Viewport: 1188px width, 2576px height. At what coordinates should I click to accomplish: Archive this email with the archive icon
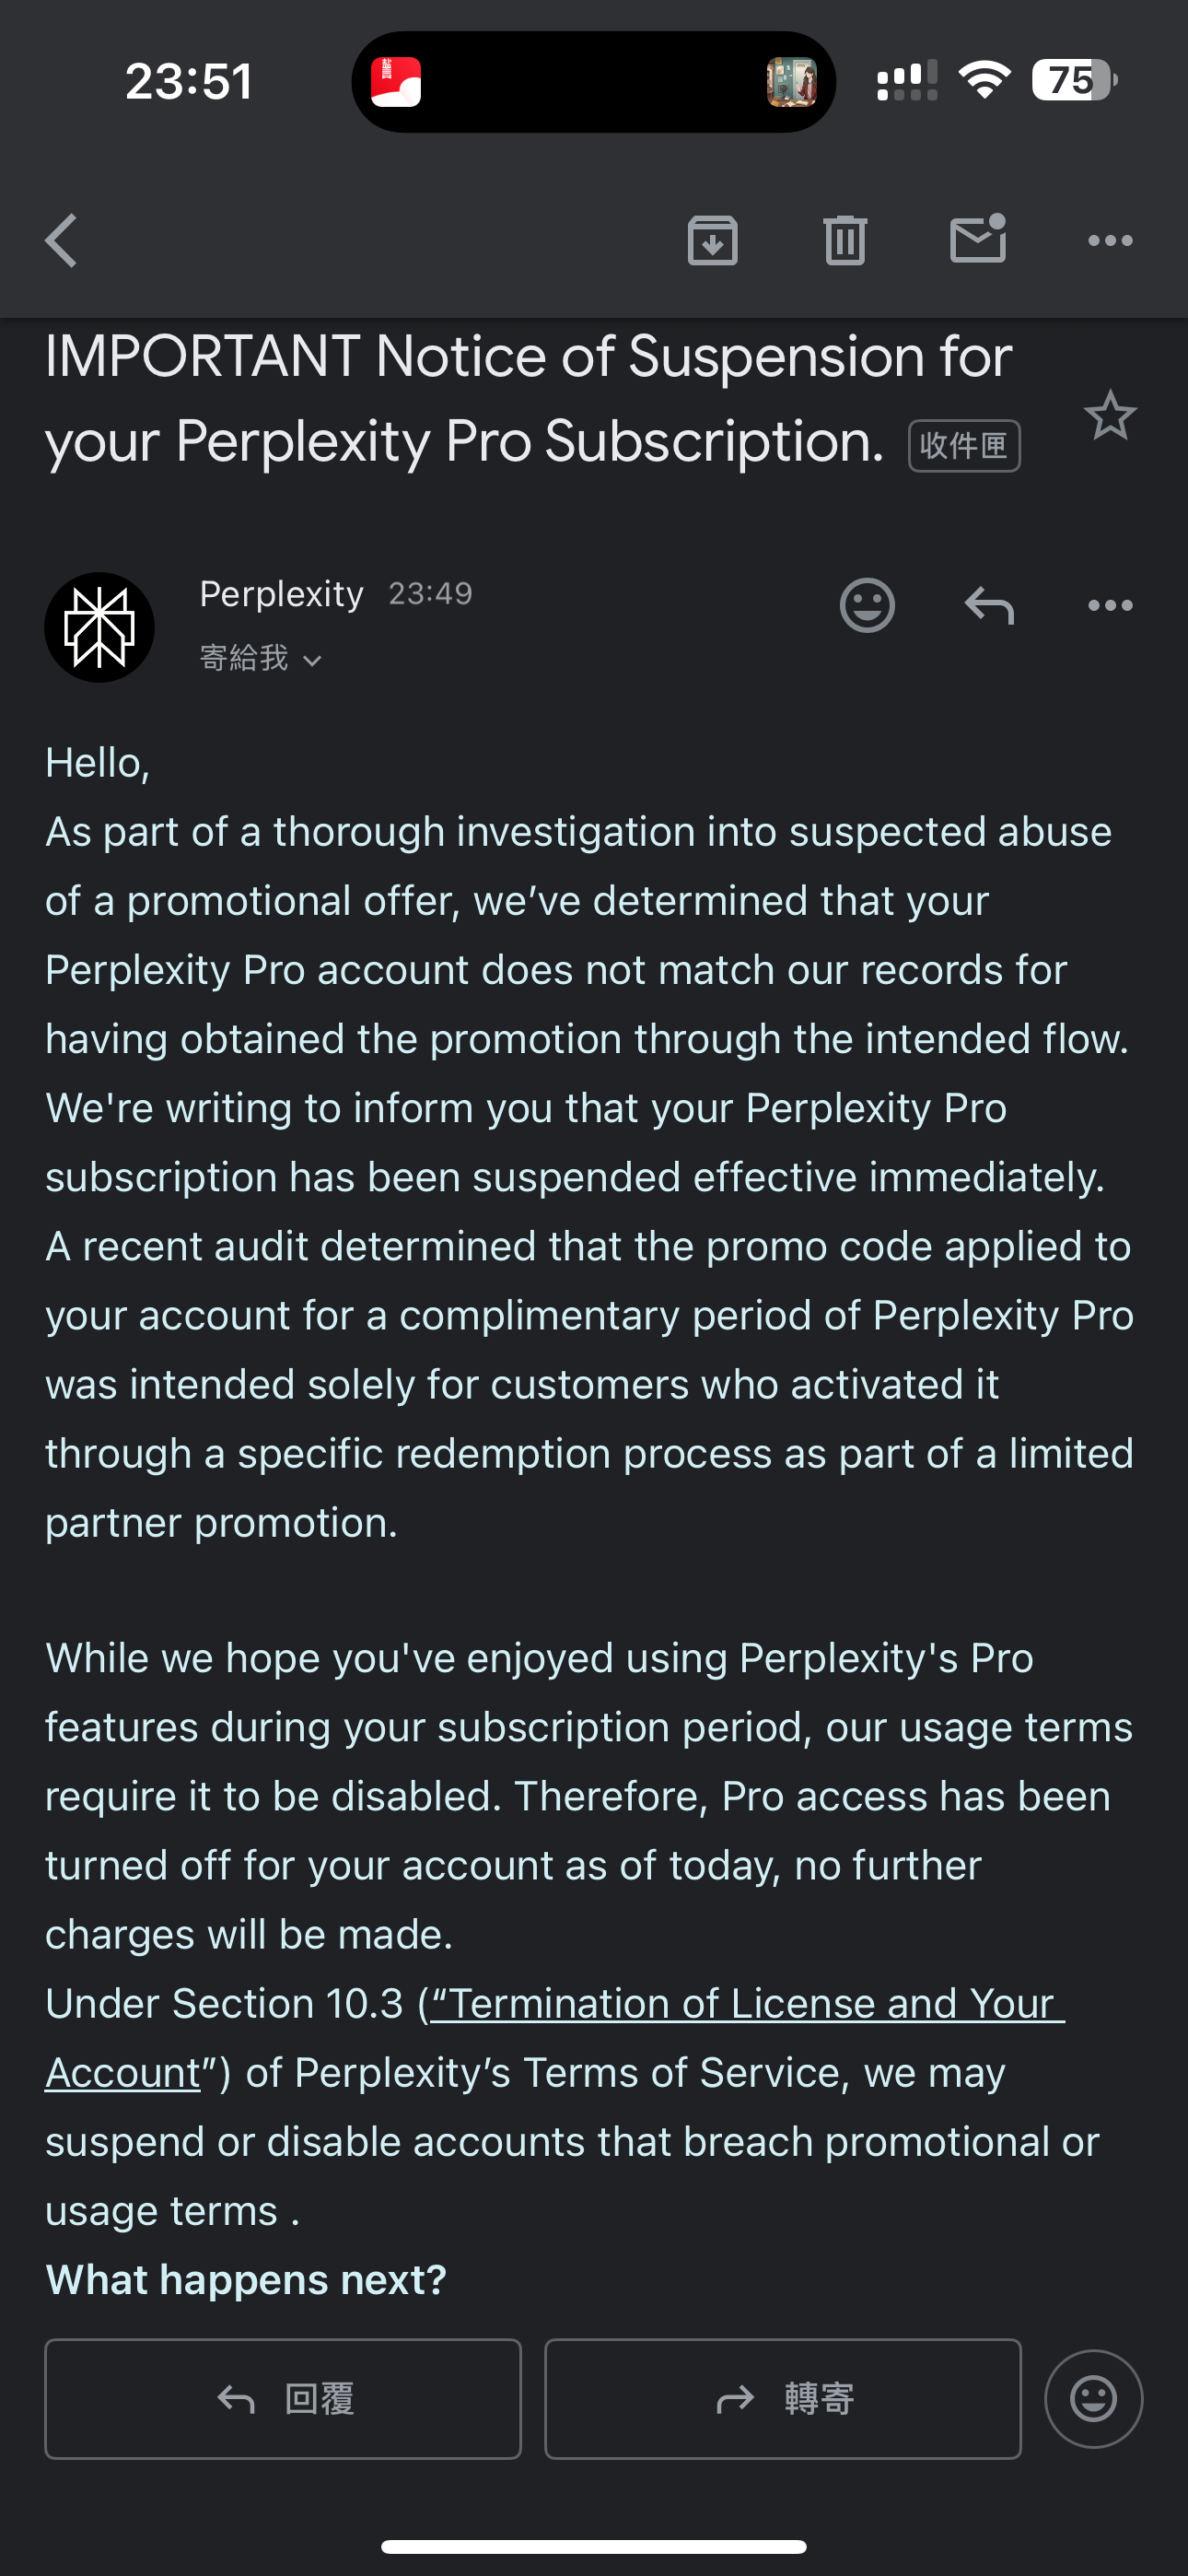coord(712,241)
